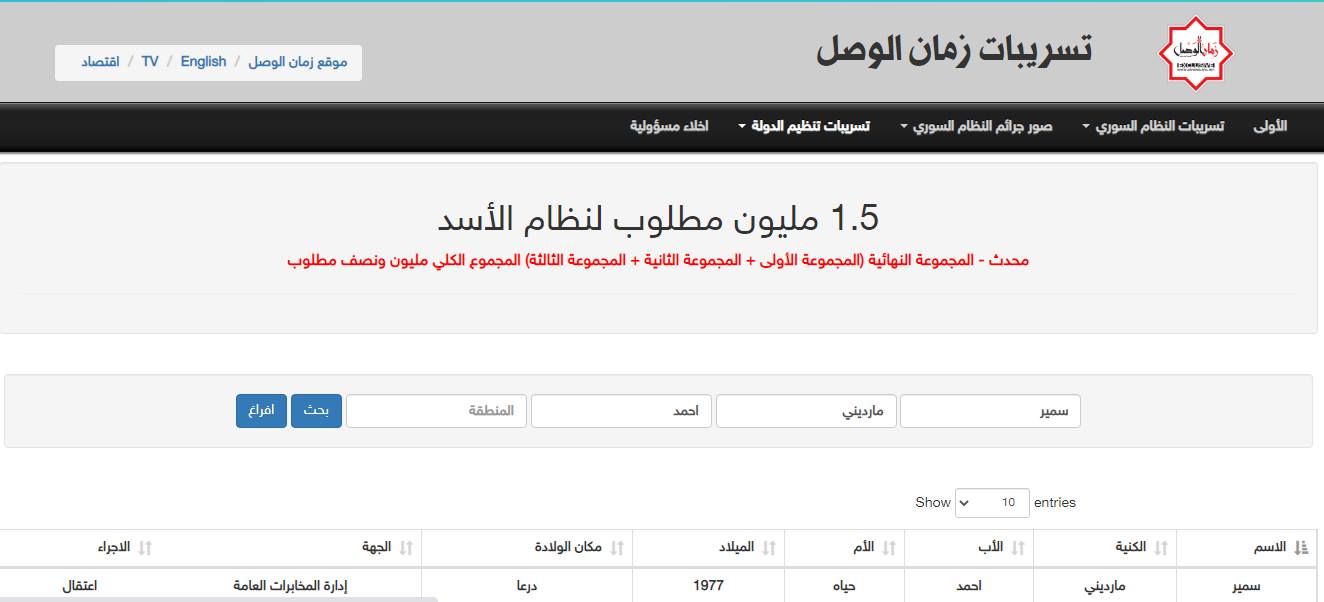Switch to English site link

[204, 62]
